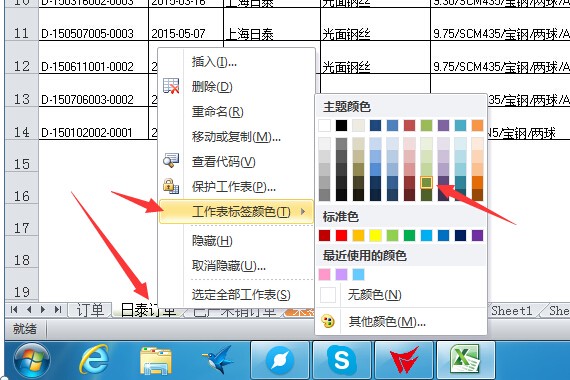Select the row 15 header
This screenshot has height=380, width=570.
click(x=21, y=164)
